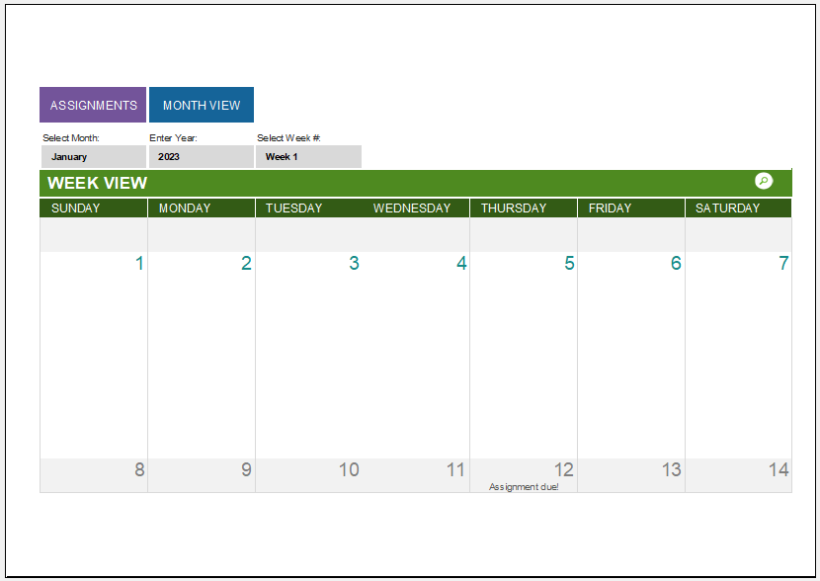
Task: Select the calendar cell for January 1
Action: click(93, 350)
